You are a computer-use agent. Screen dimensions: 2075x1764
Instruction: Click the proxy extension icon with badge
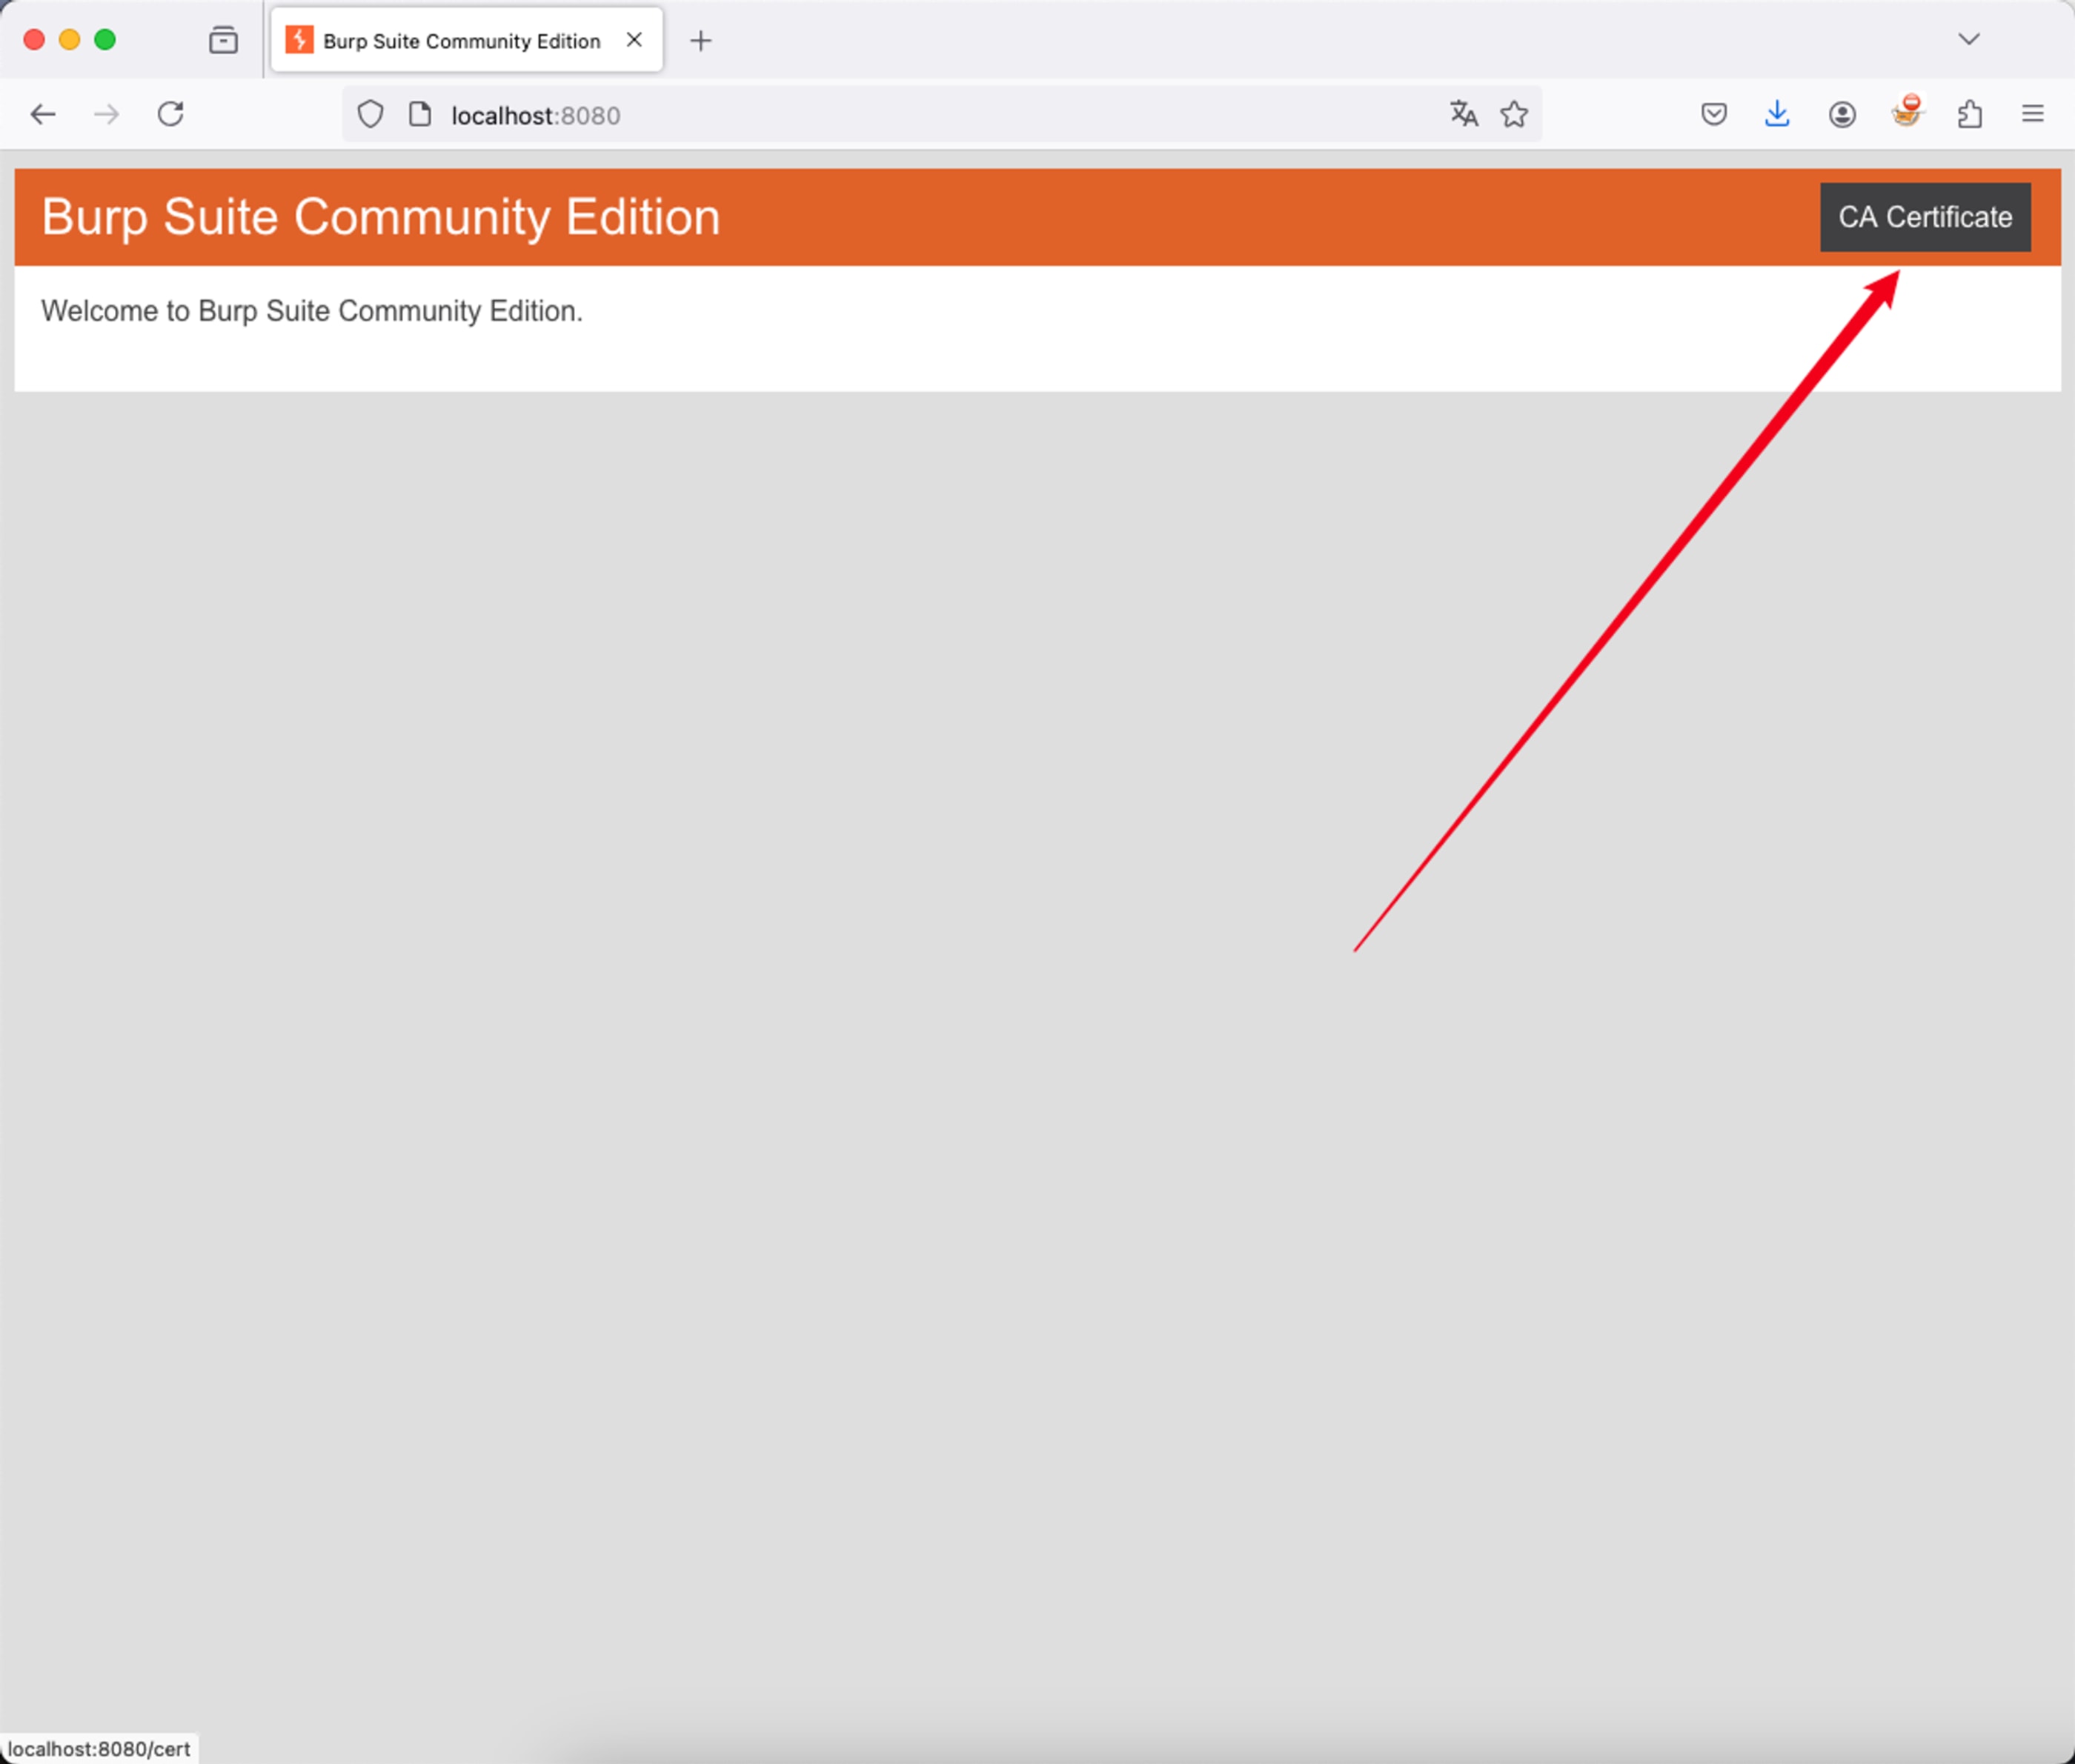coord(1907,112)
